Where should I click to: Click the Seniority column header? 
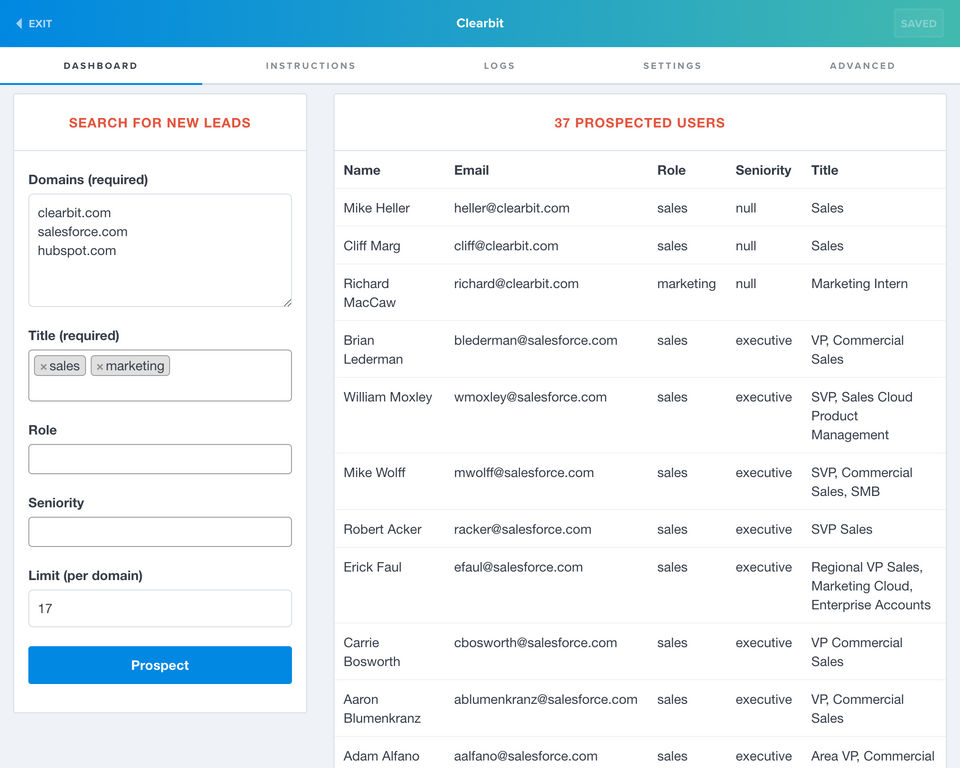click(x=763, y=170)
